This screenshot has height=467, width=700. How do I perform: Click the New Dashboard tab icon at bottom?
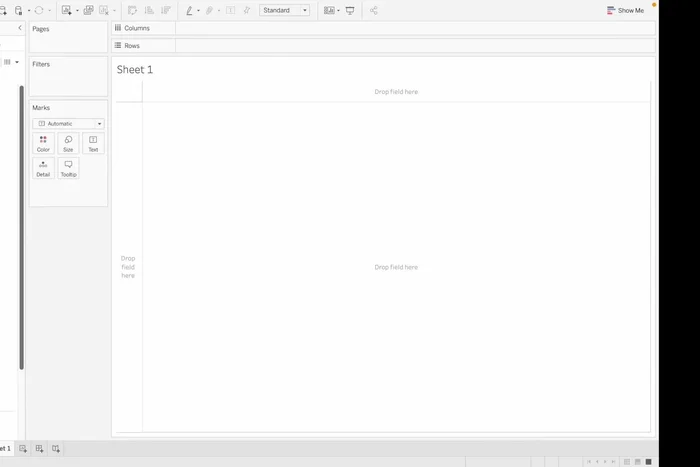(39, 449)
